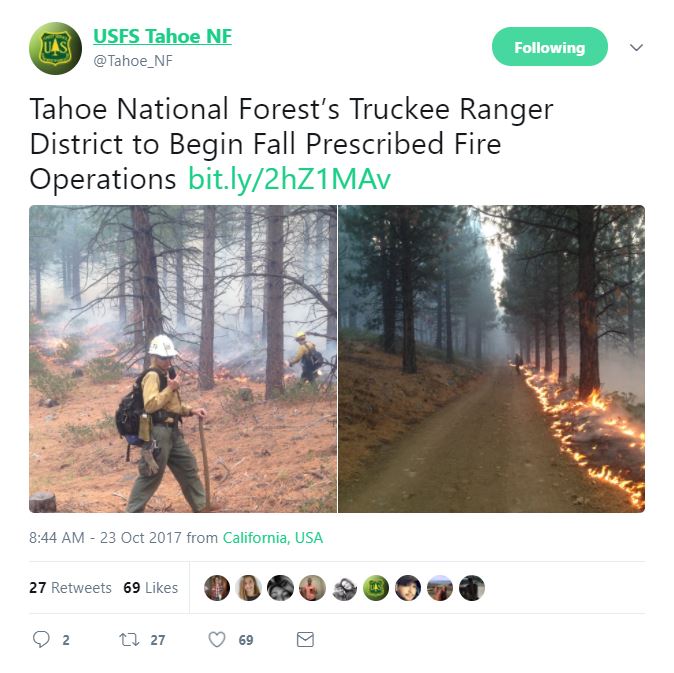Click the reply speech bubble icon
The width and height of the screenshot is (674, 673).
coord(41,639)
